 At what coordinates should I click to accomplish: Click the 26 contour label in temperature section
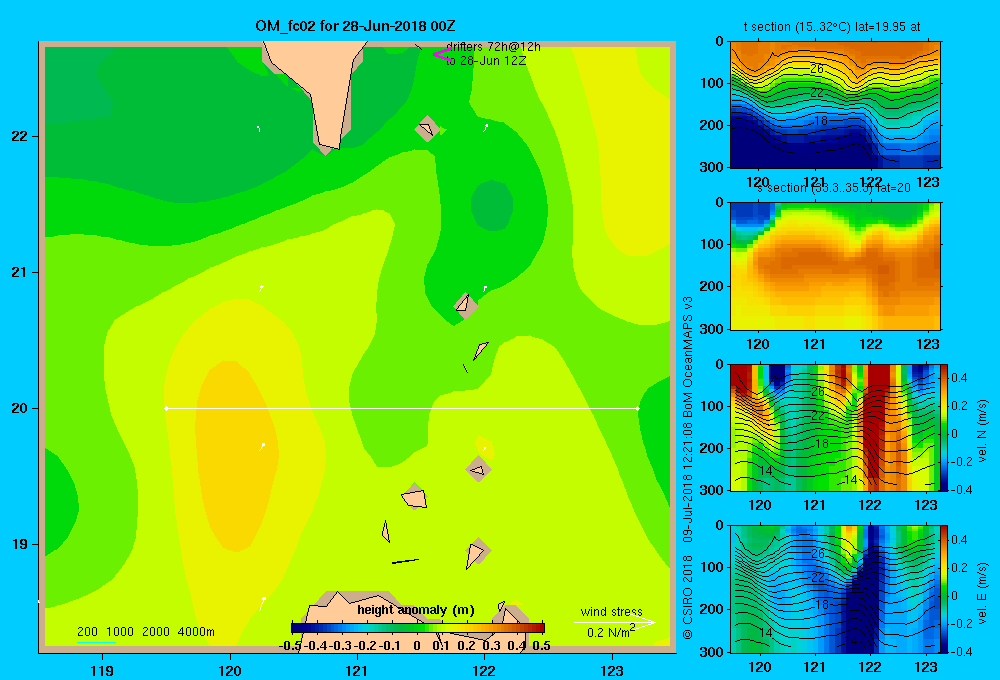pyautogui.click(x=816, y=69)
